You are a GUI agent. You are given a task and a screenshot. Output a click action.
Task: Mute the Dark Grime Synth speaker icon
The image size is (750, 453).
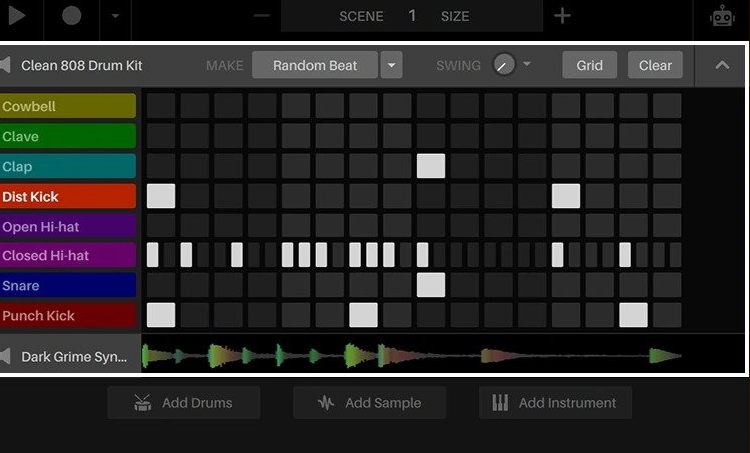tap(5, 356)
